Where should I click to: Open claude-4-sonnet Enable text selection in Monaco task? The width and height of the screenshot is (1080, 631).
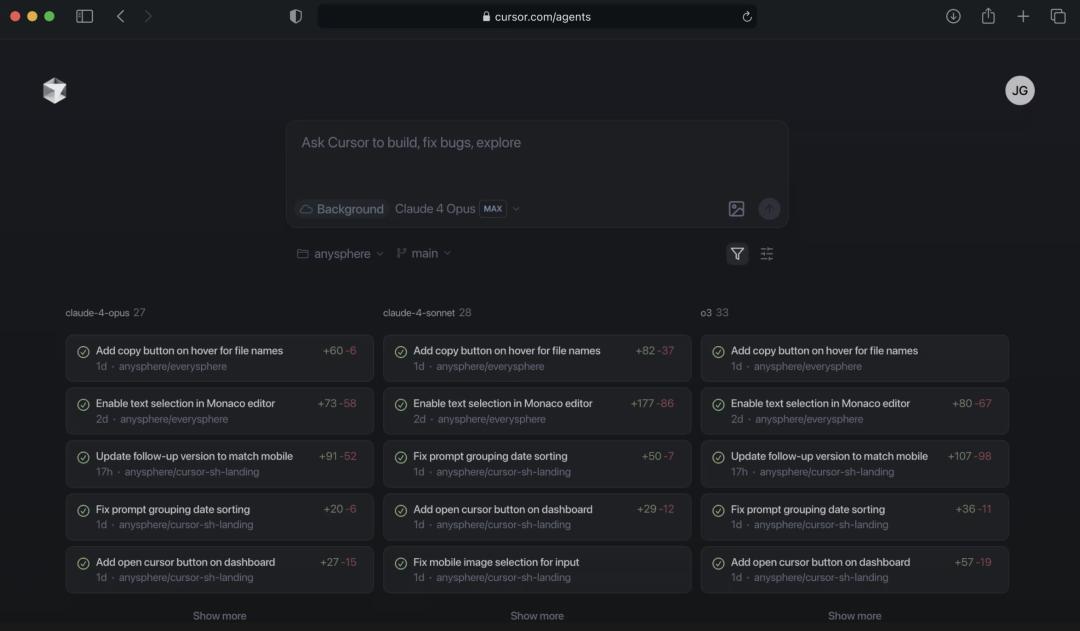[x=537, y=411]
